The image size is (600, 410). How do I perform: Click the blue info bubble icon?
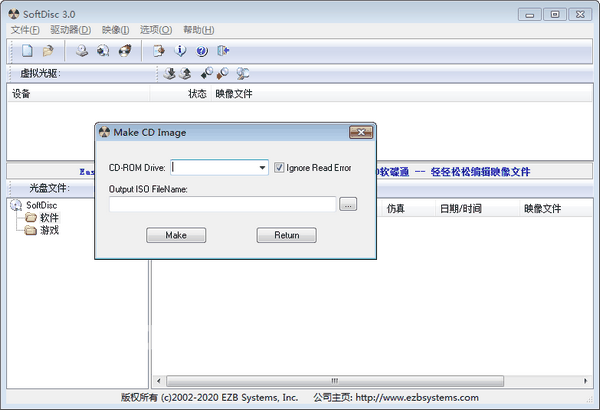tap(180, 51)
